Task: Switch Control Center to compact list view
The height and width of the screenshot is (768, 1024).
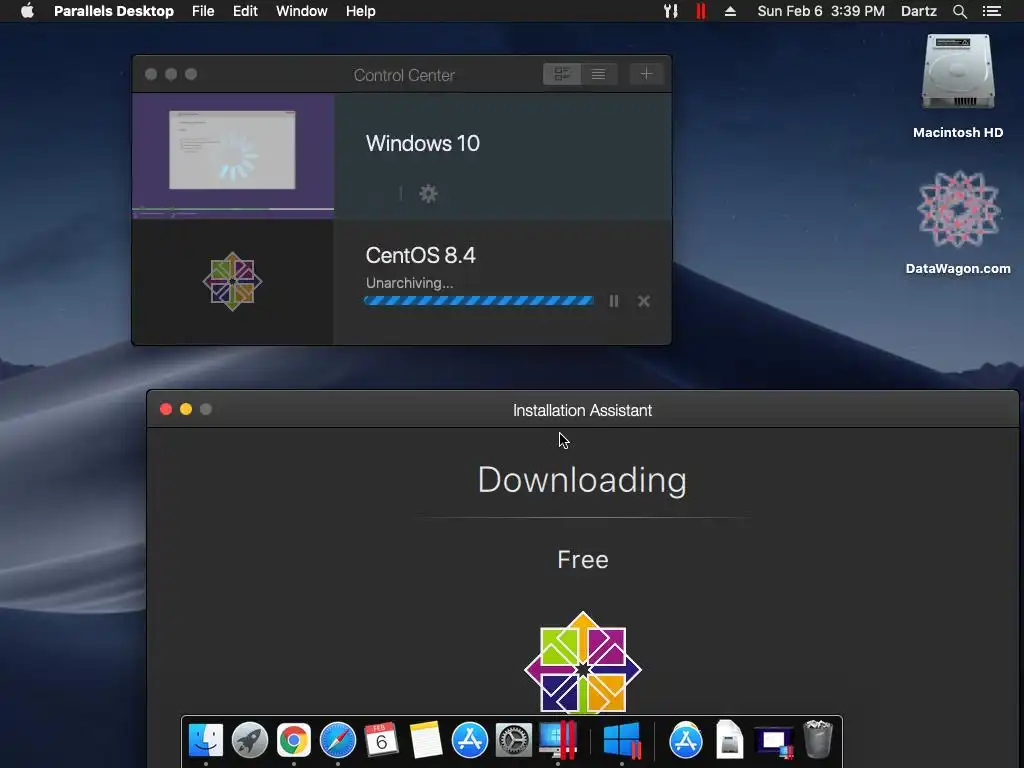Action: point(598,74)
